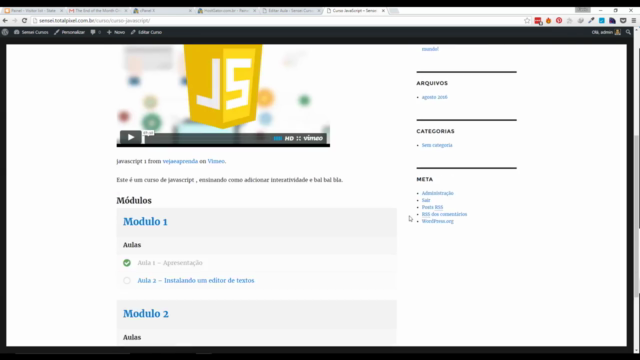Toggle HD quality on the video player
This screenshot has width=640, height=360.
[289, 138]
